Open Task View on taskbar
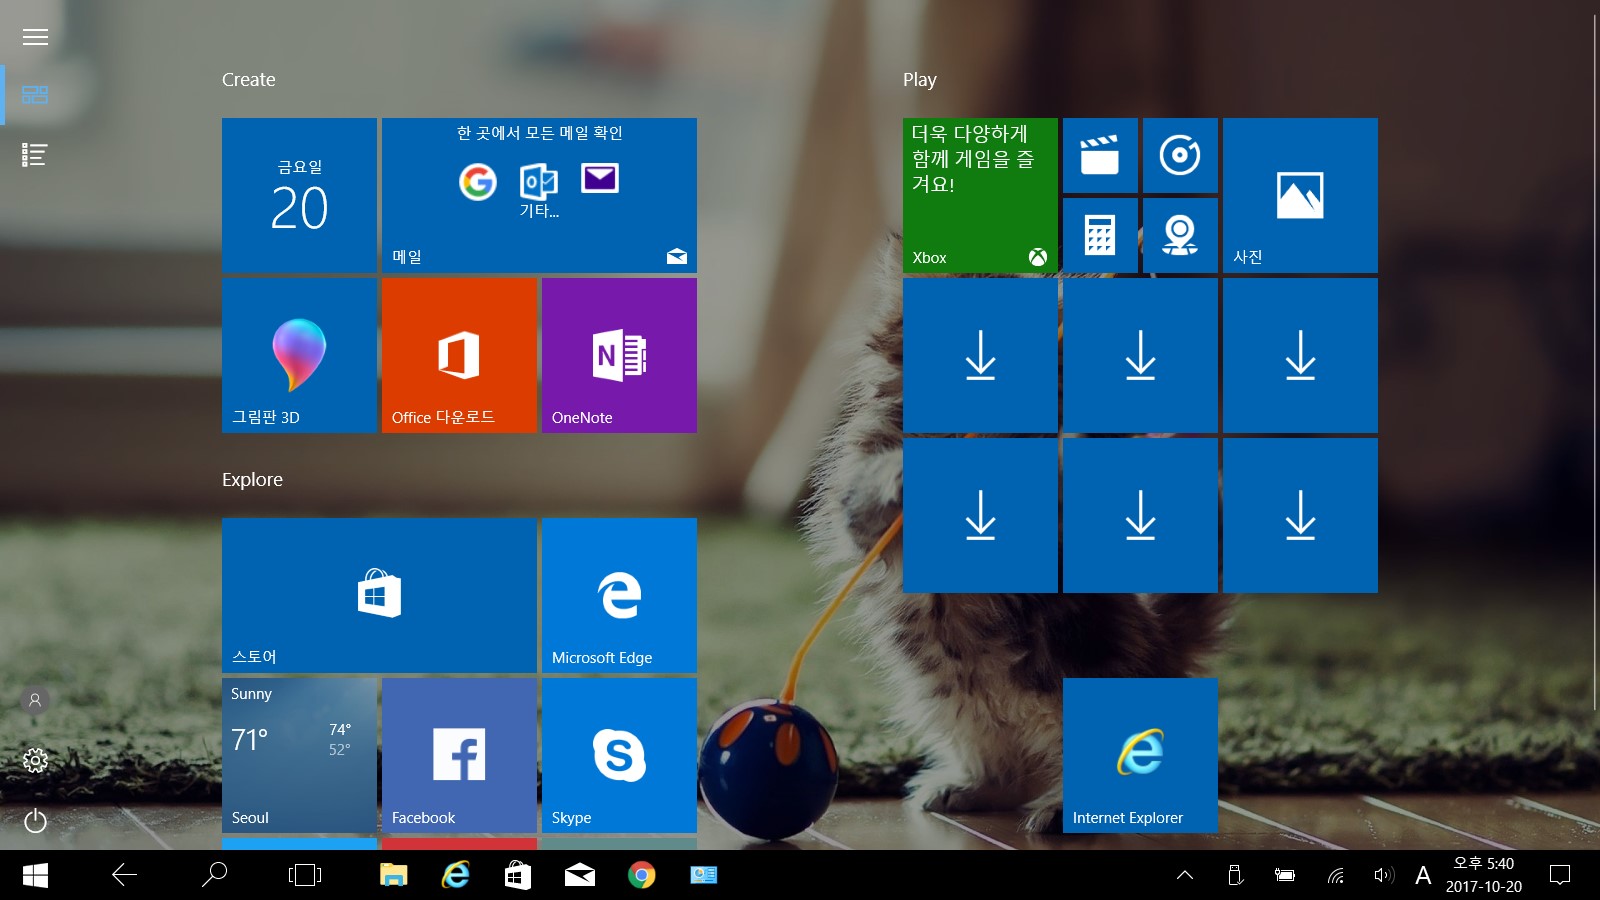 coord(304,875)
